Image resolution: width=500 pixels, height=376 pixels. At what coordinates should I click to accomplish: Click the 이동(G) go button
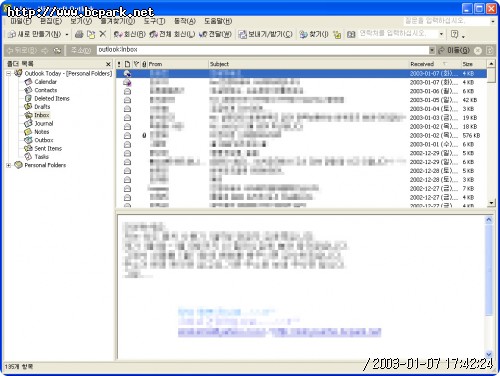[454, 50]
